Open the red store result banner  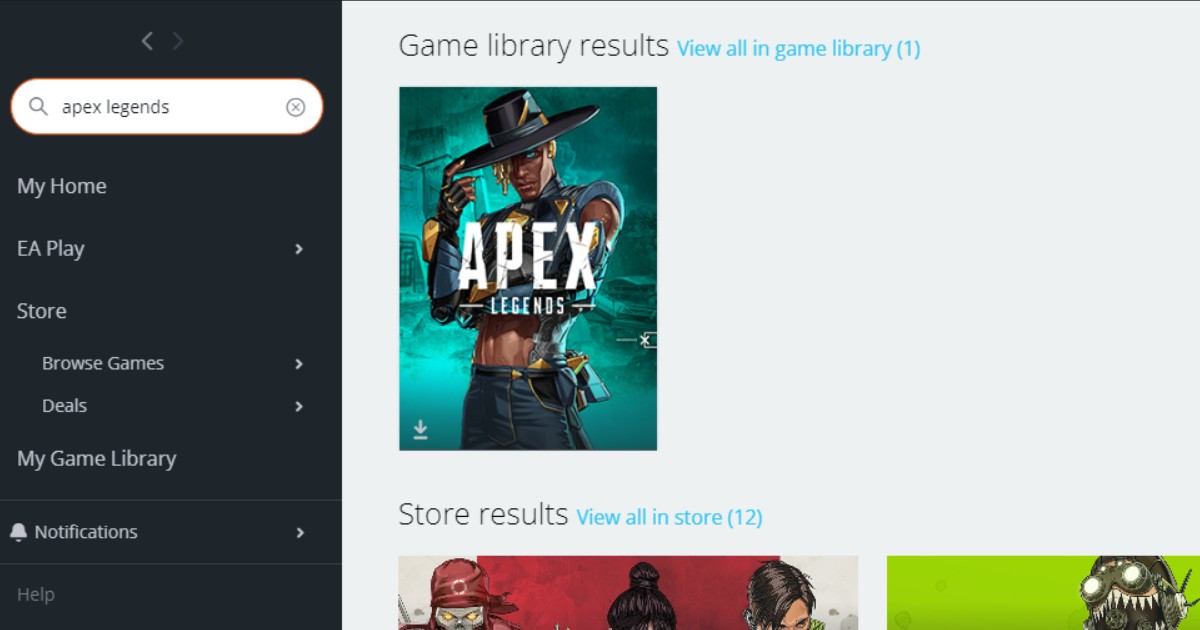pos(628,593)
